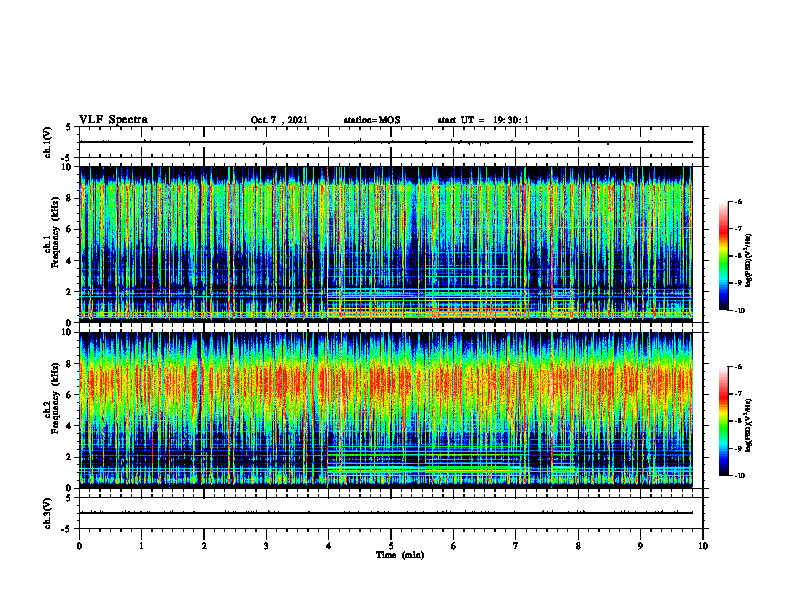The image size is (792, 612).
Task: Click the time axis tick label "2"
Action: pyautogui.click(x=204, y=546)
